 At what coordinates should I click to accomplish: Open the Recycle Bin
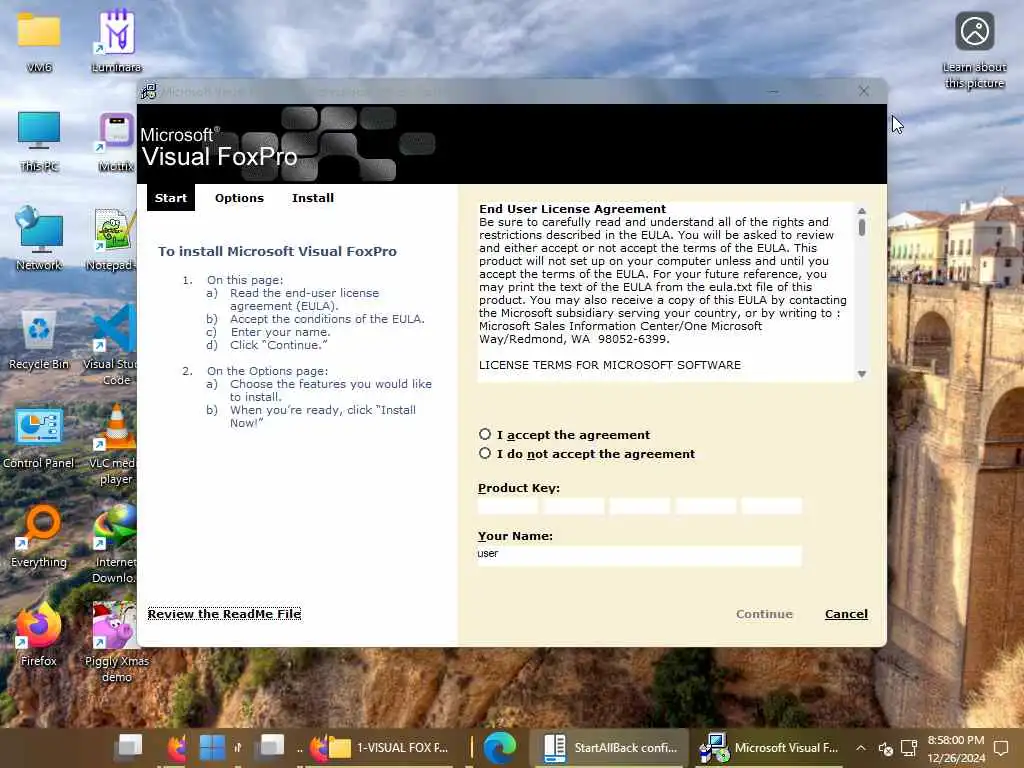[x=39, y=338]
